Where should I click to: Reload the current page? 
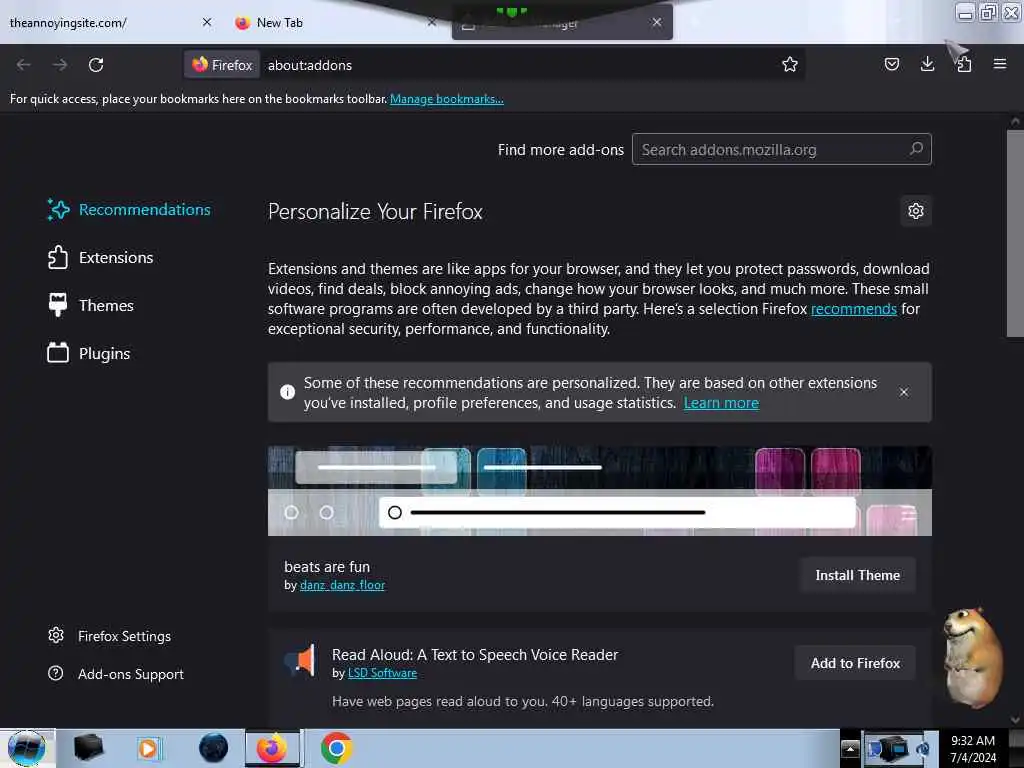click(96, 65)
